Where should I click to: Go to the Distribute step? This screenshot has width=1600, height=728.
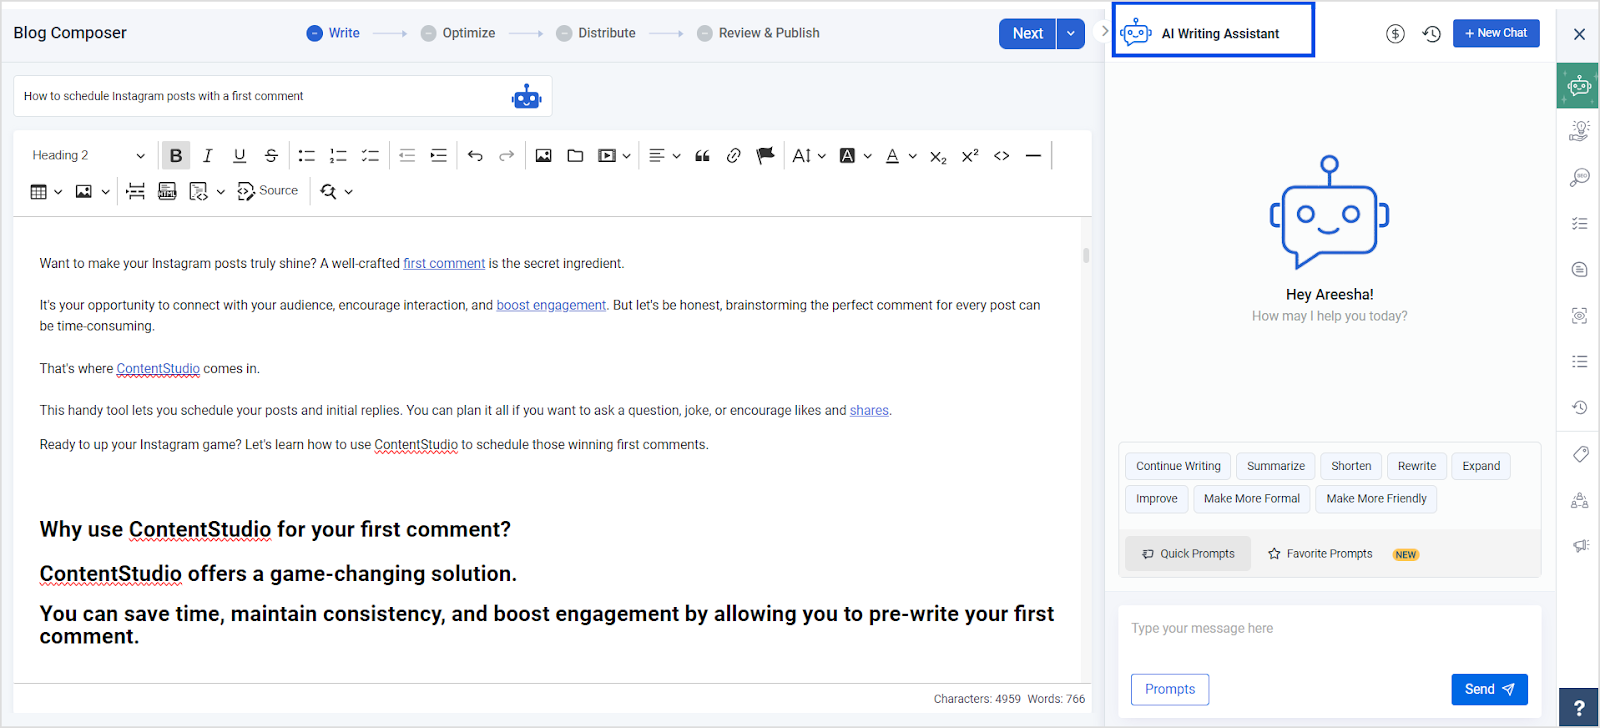pyautogui.click(x=596, y=33)
